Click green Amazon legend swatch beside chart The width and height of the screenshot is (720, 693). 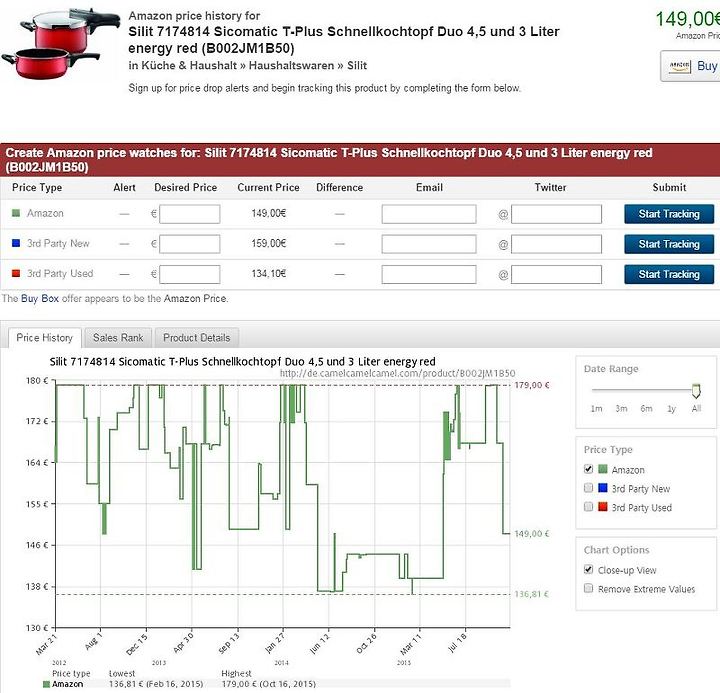click(x=603, y=469)
